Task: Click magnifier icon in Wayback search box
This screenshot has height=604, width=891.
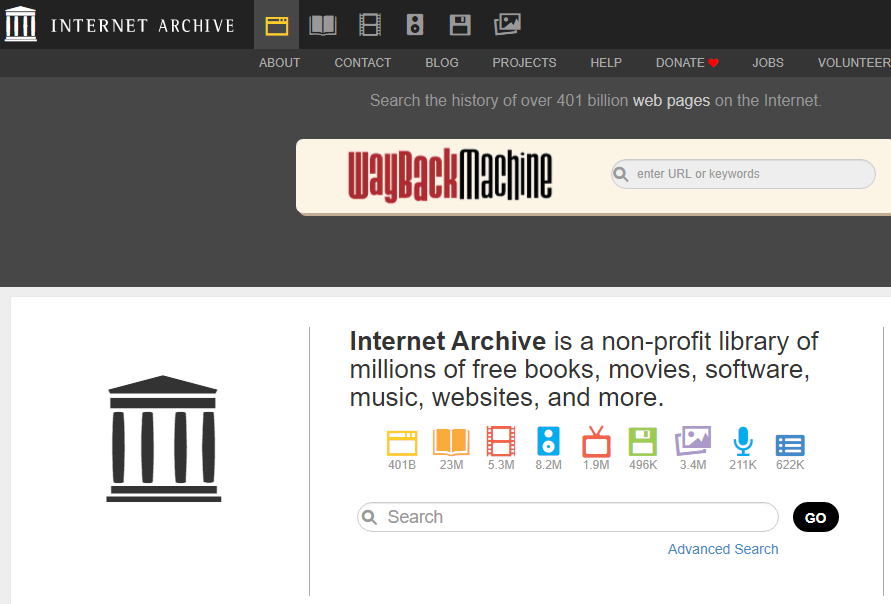Action: pyautogui.click(x=621, y=174)
